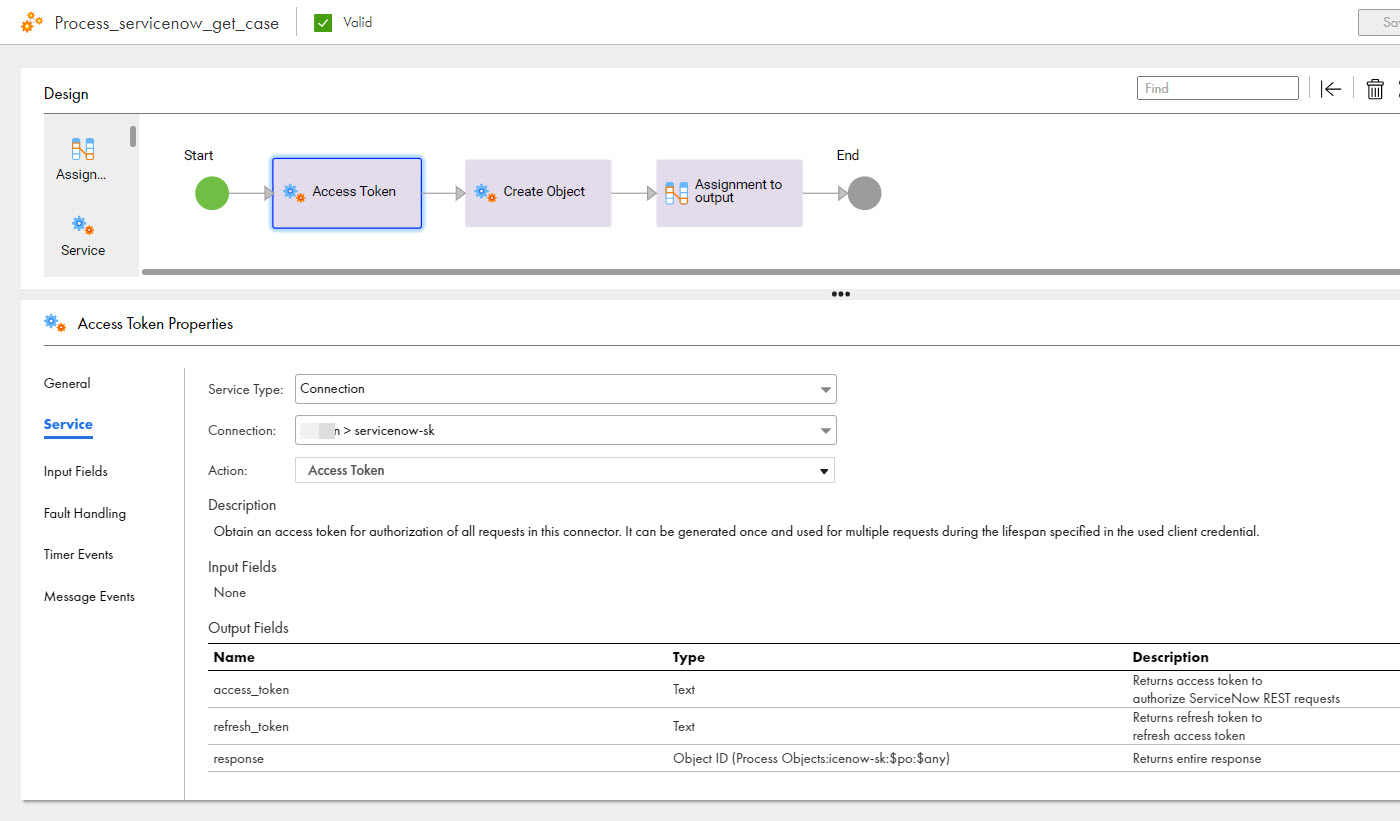Open the General properties tab
Image resolution: width=1400 pixels, height=821 pixels.
[x=67, y=383]
